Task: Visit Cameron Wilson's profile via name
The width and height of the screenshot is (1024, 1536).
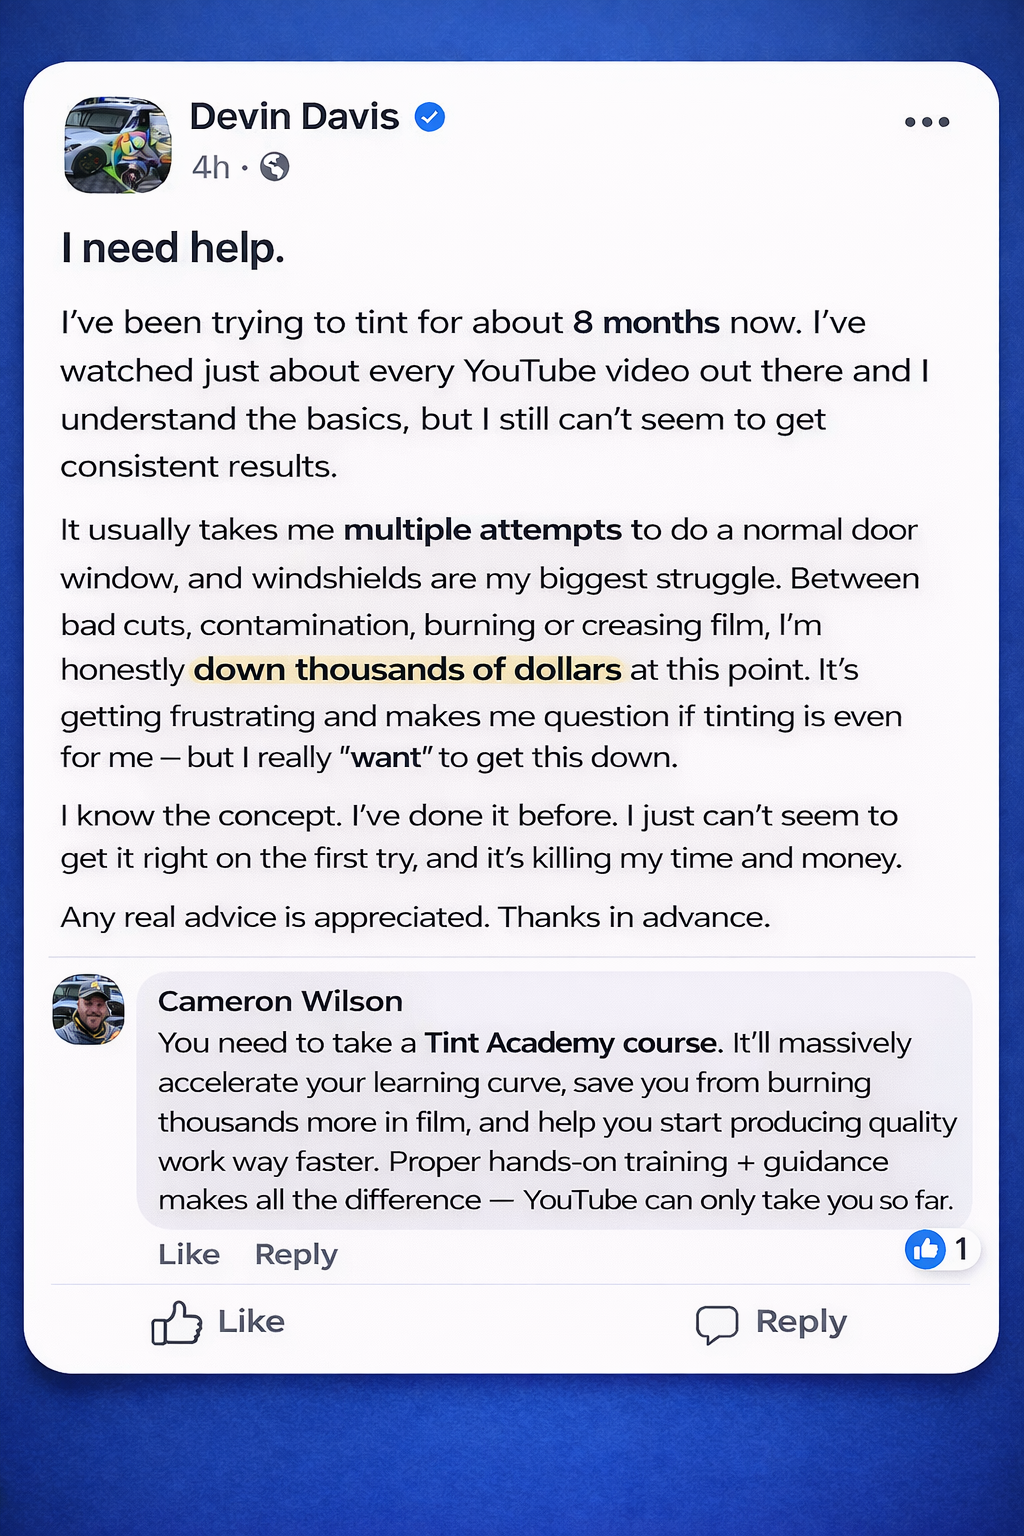Action: pyautogui.click(x=280, y=1001)
